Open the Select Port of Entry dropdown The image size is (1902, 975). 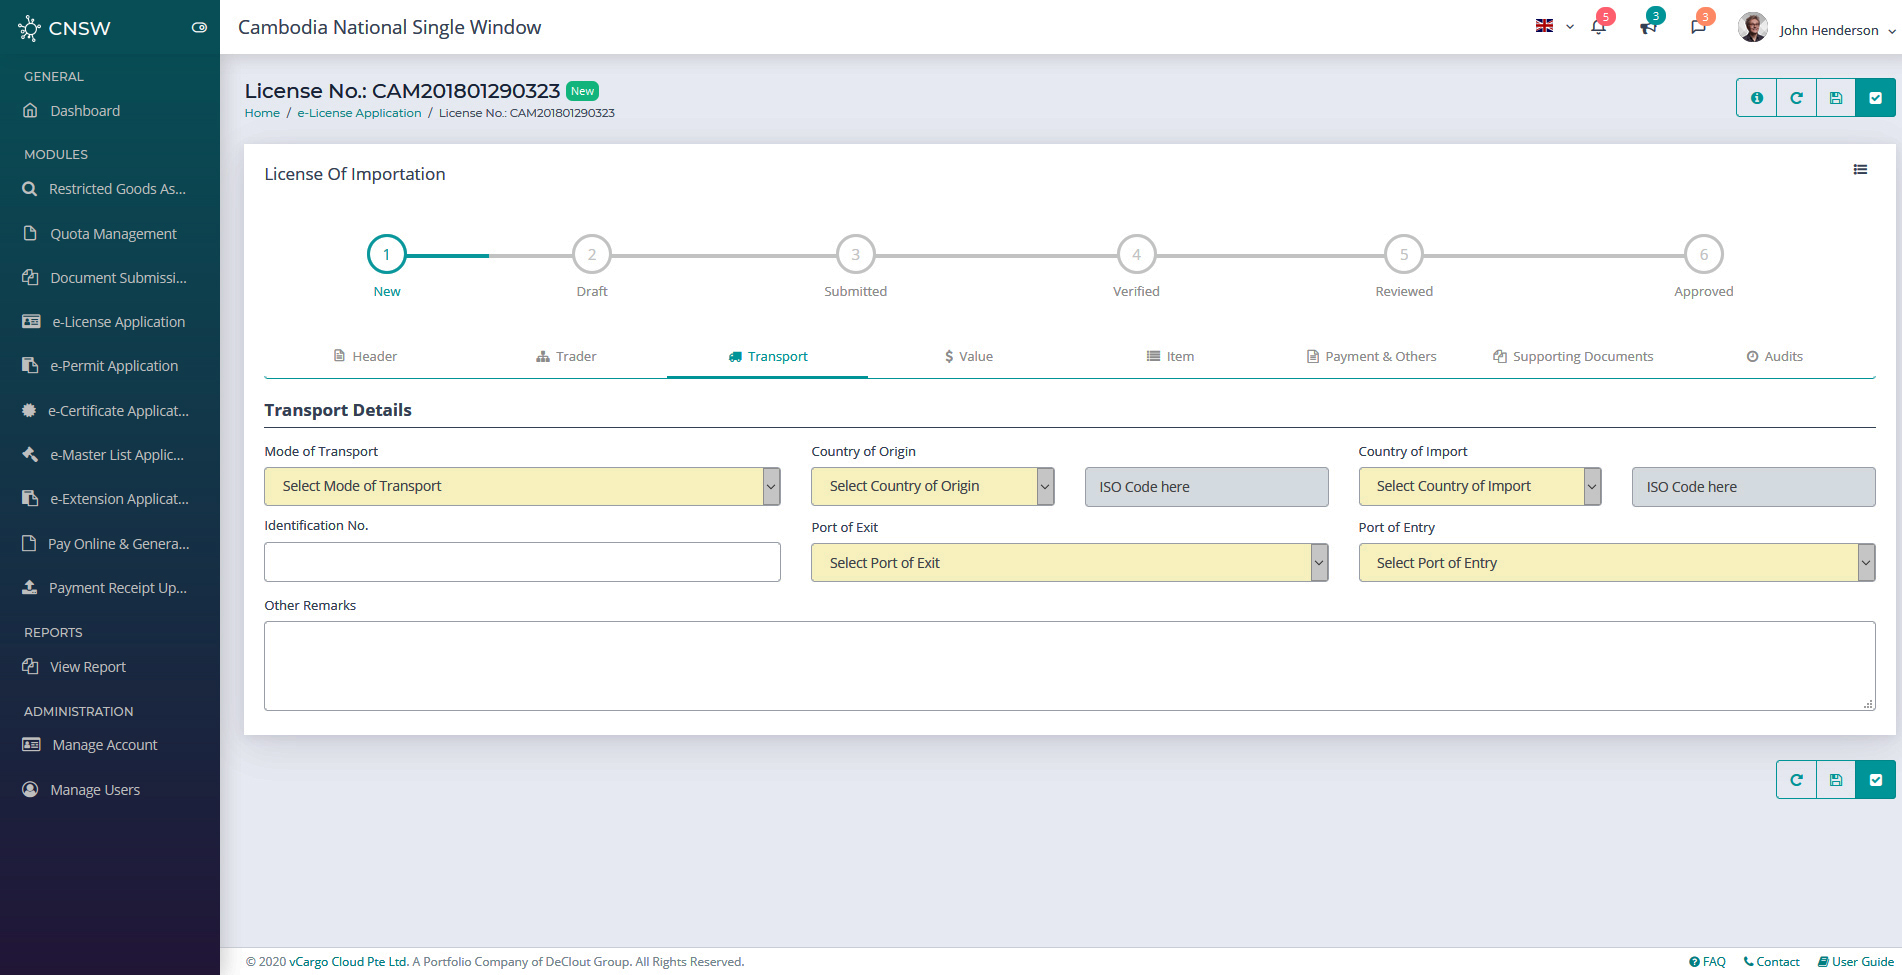coord(1616,563)
